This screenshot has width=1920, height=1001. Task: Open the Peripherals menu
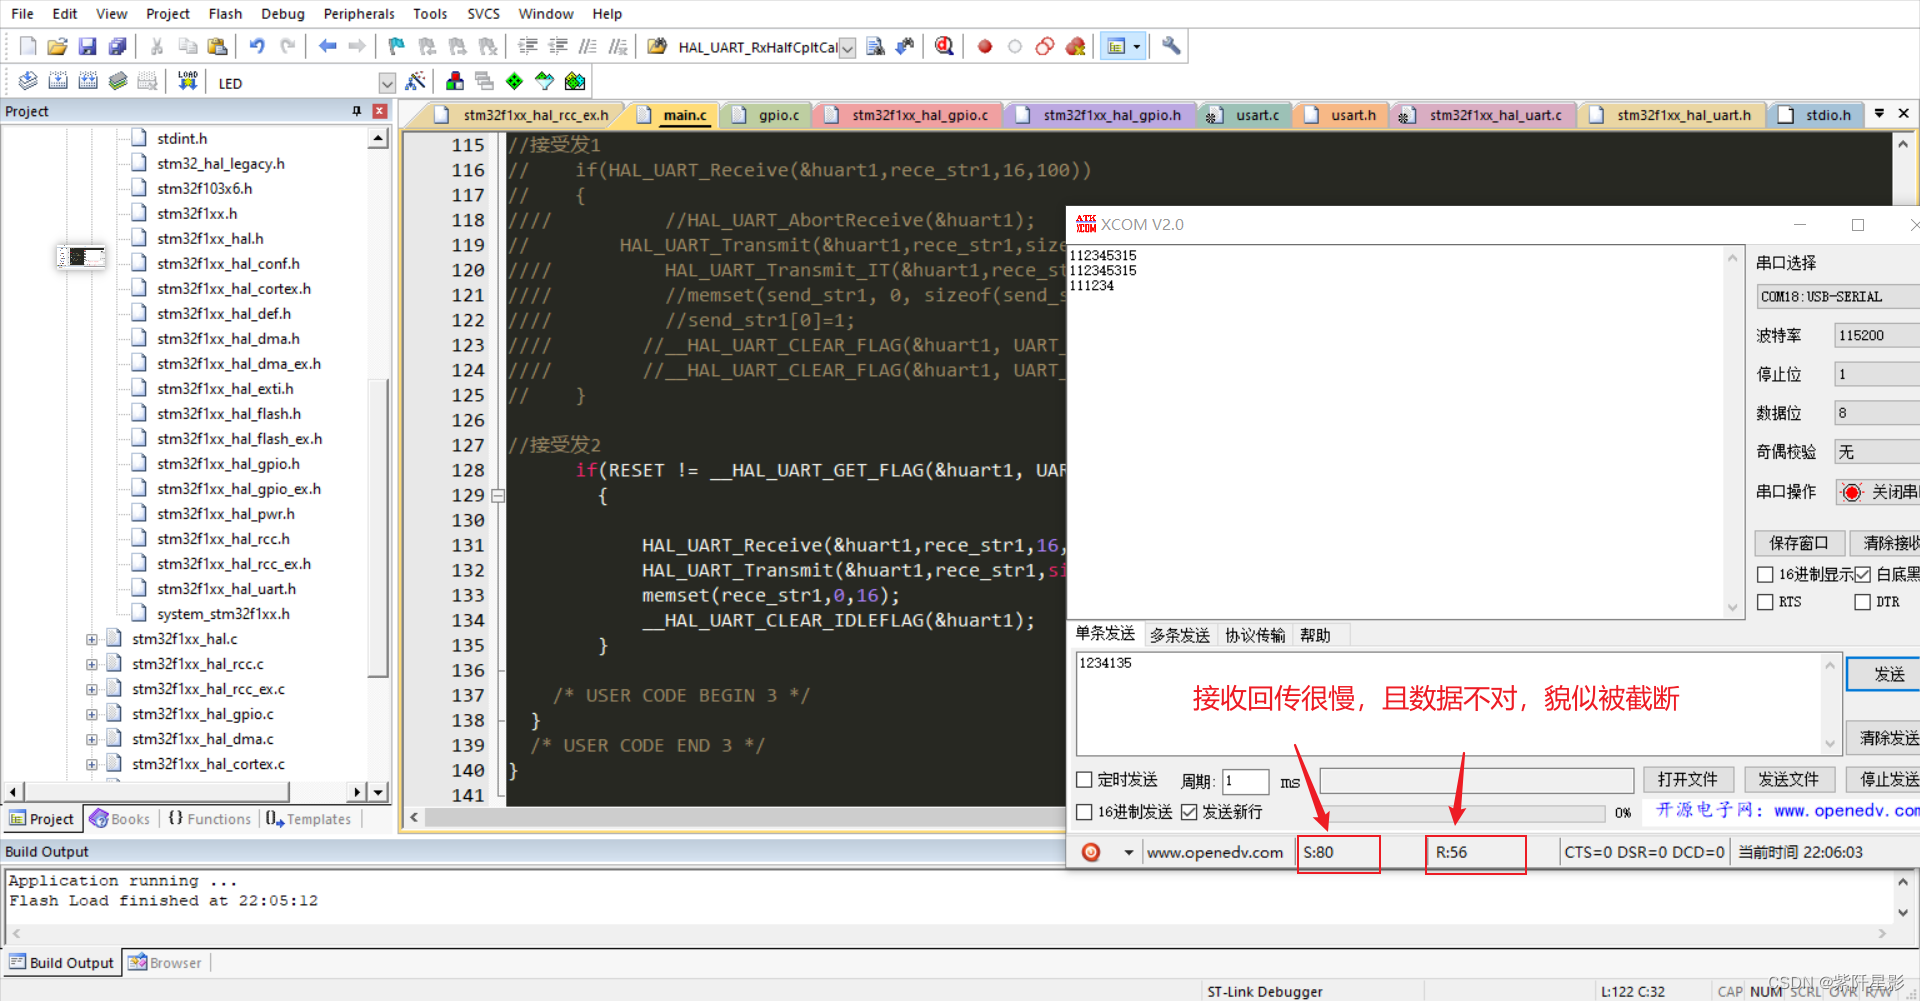tap(359, 14)
